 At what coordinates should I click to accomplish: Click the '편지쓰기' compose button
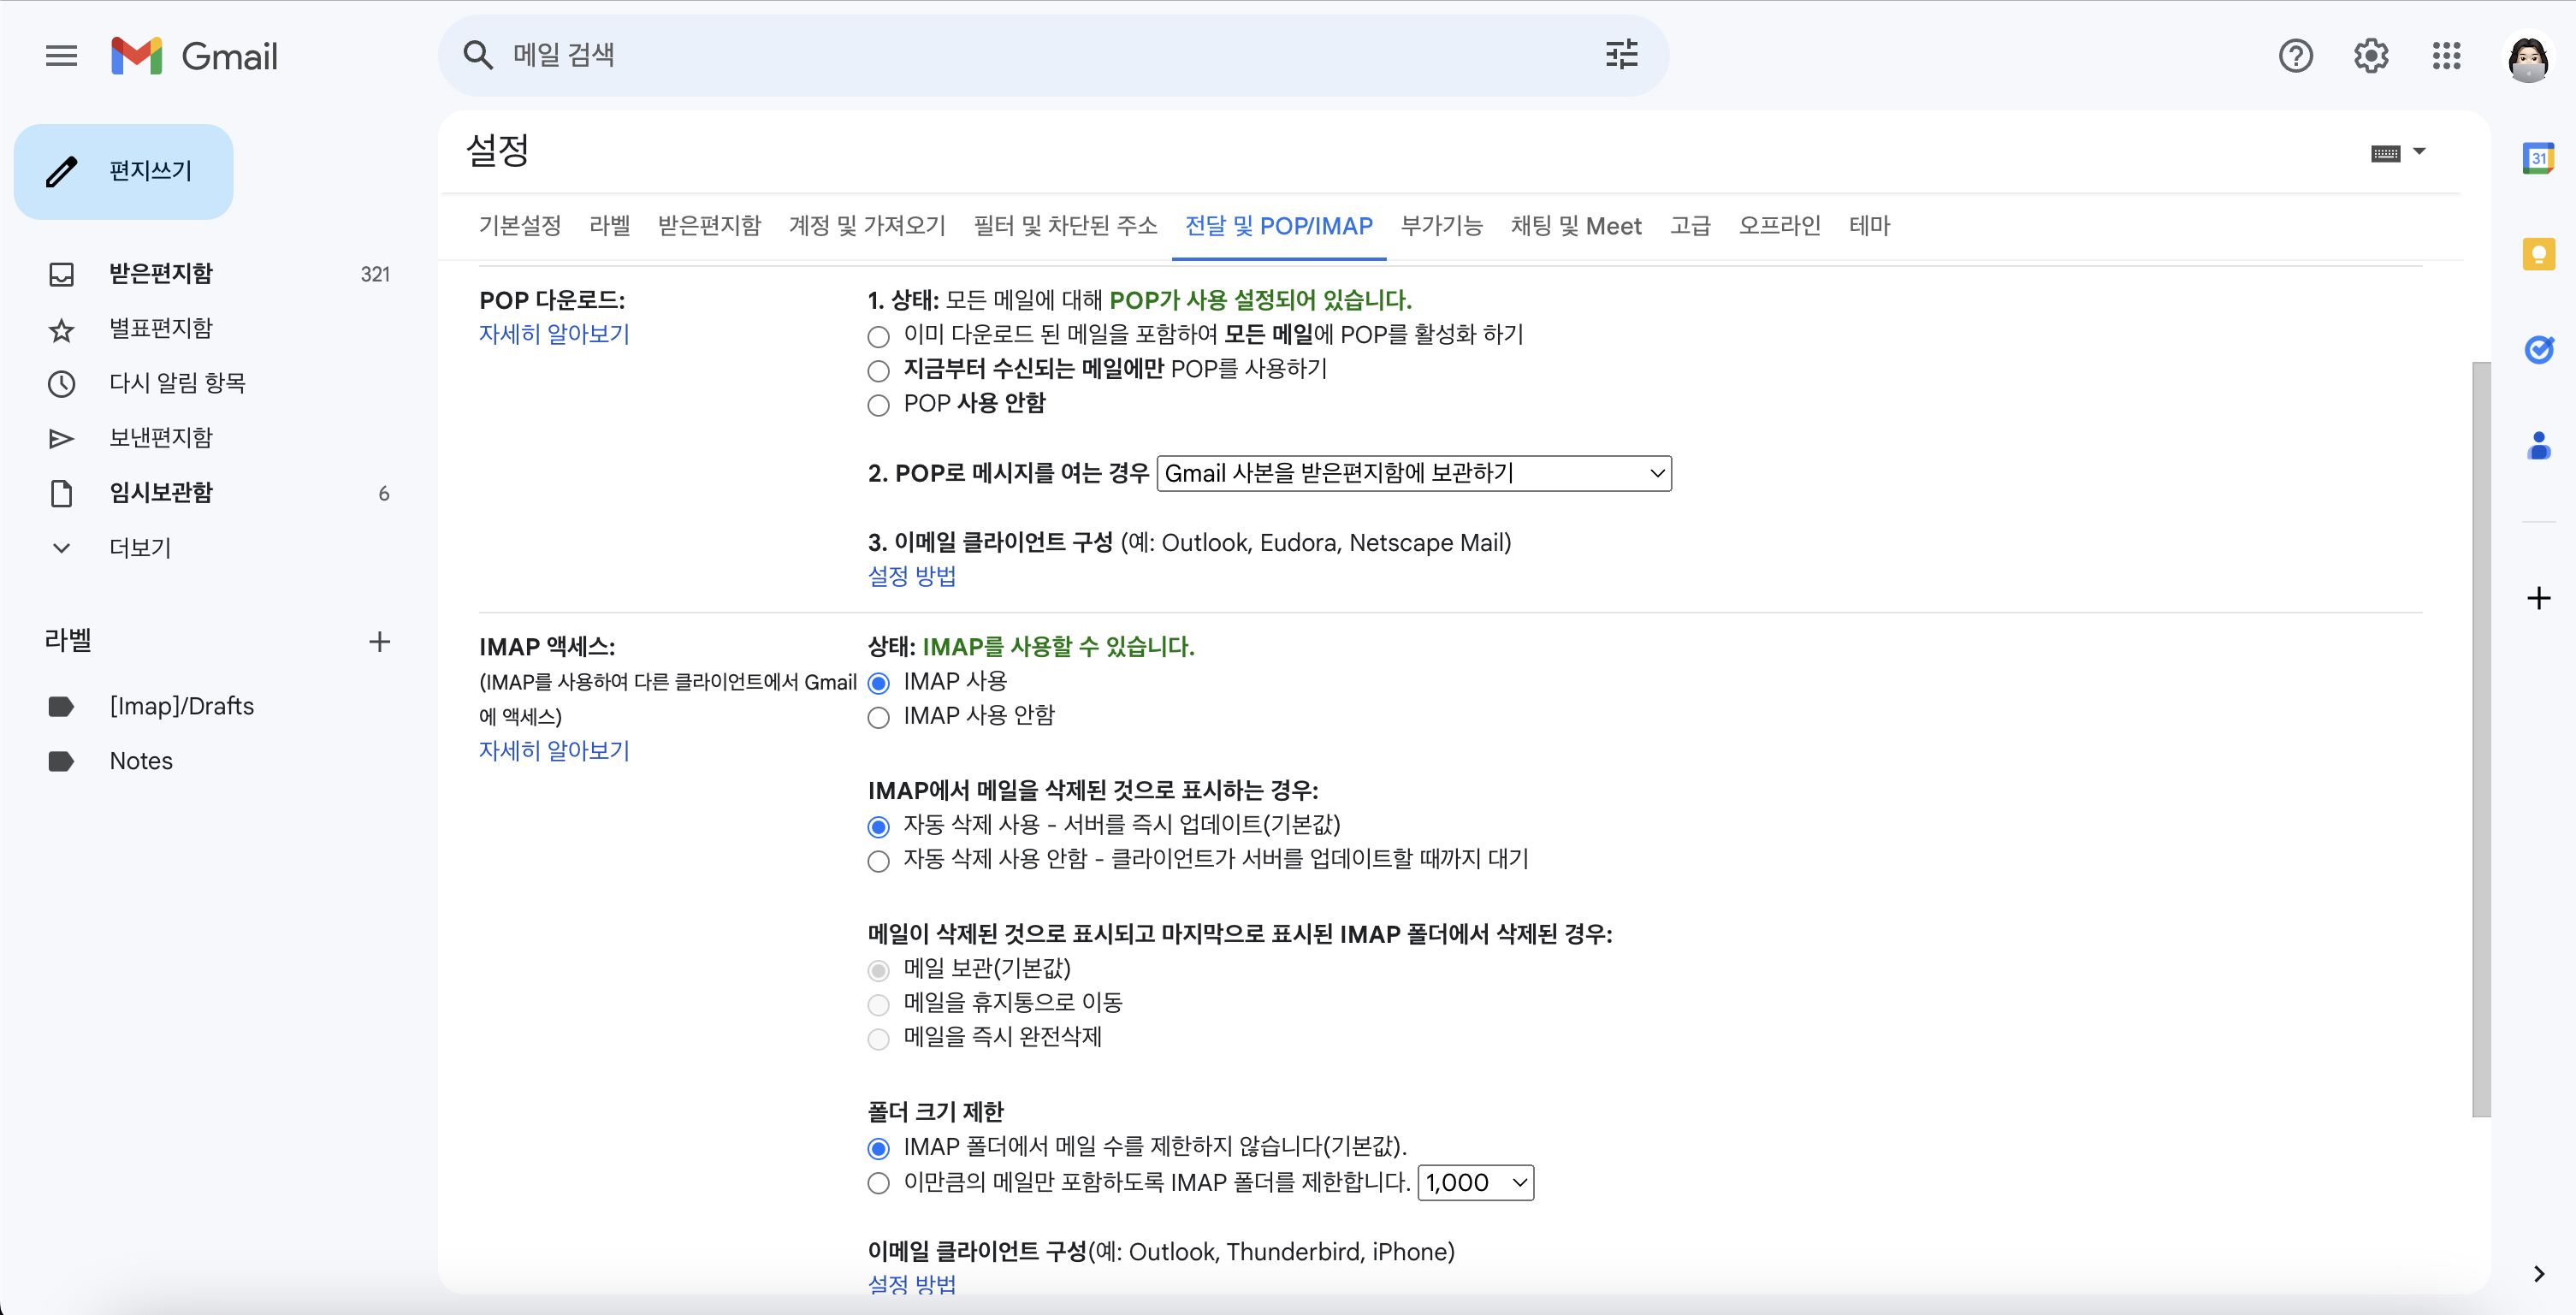pyautogui.click(x=123, y=171)
